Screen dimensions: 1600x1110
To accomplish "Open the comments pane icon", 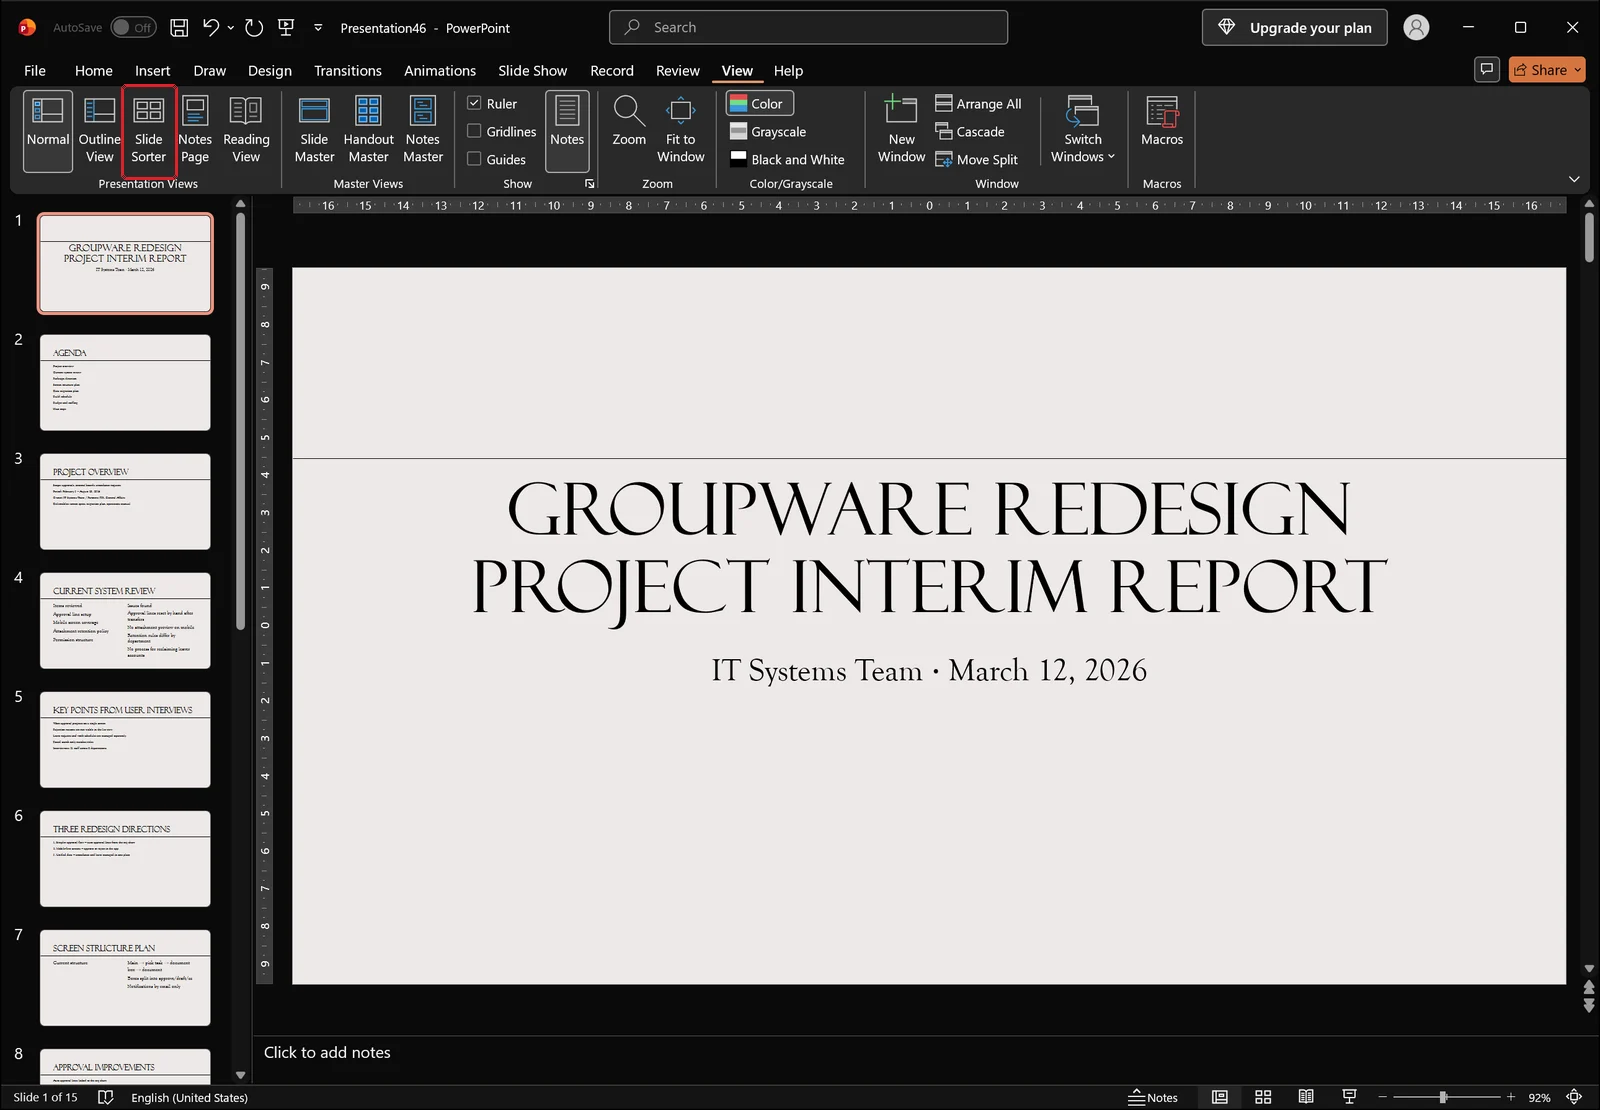I will (x=1487, y=69).
